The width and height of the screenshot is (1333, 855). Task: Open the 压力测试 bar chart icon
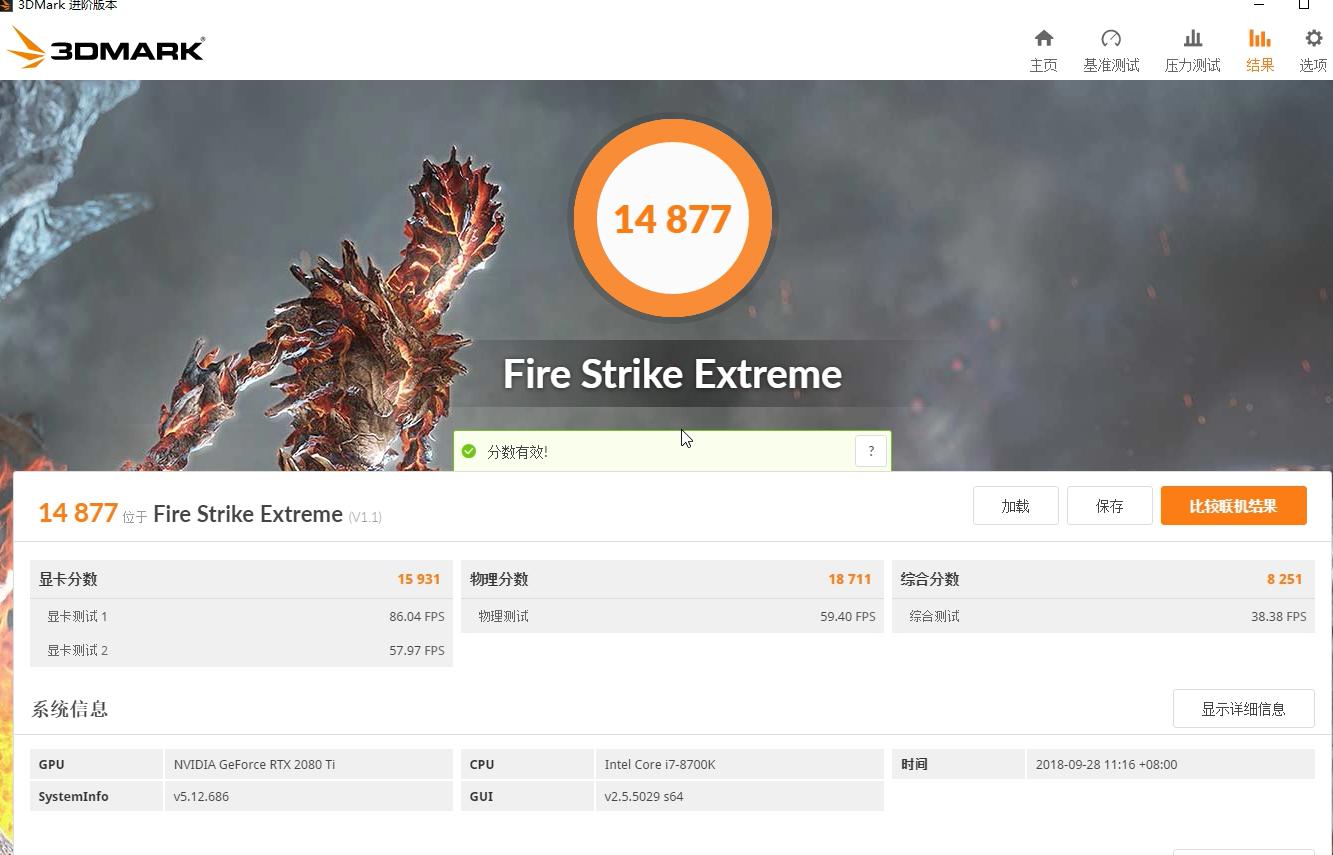click(x=1192, y=38)
